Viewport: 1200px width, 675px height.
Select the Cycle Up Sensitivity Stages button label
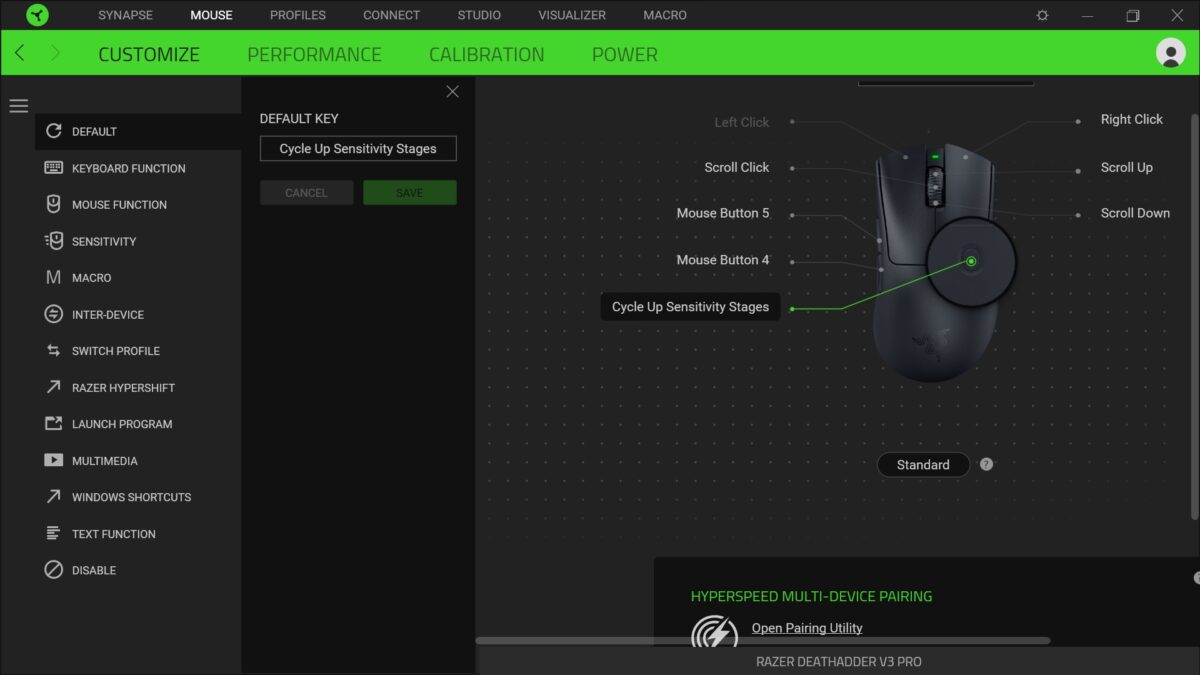tap(690, 306)
